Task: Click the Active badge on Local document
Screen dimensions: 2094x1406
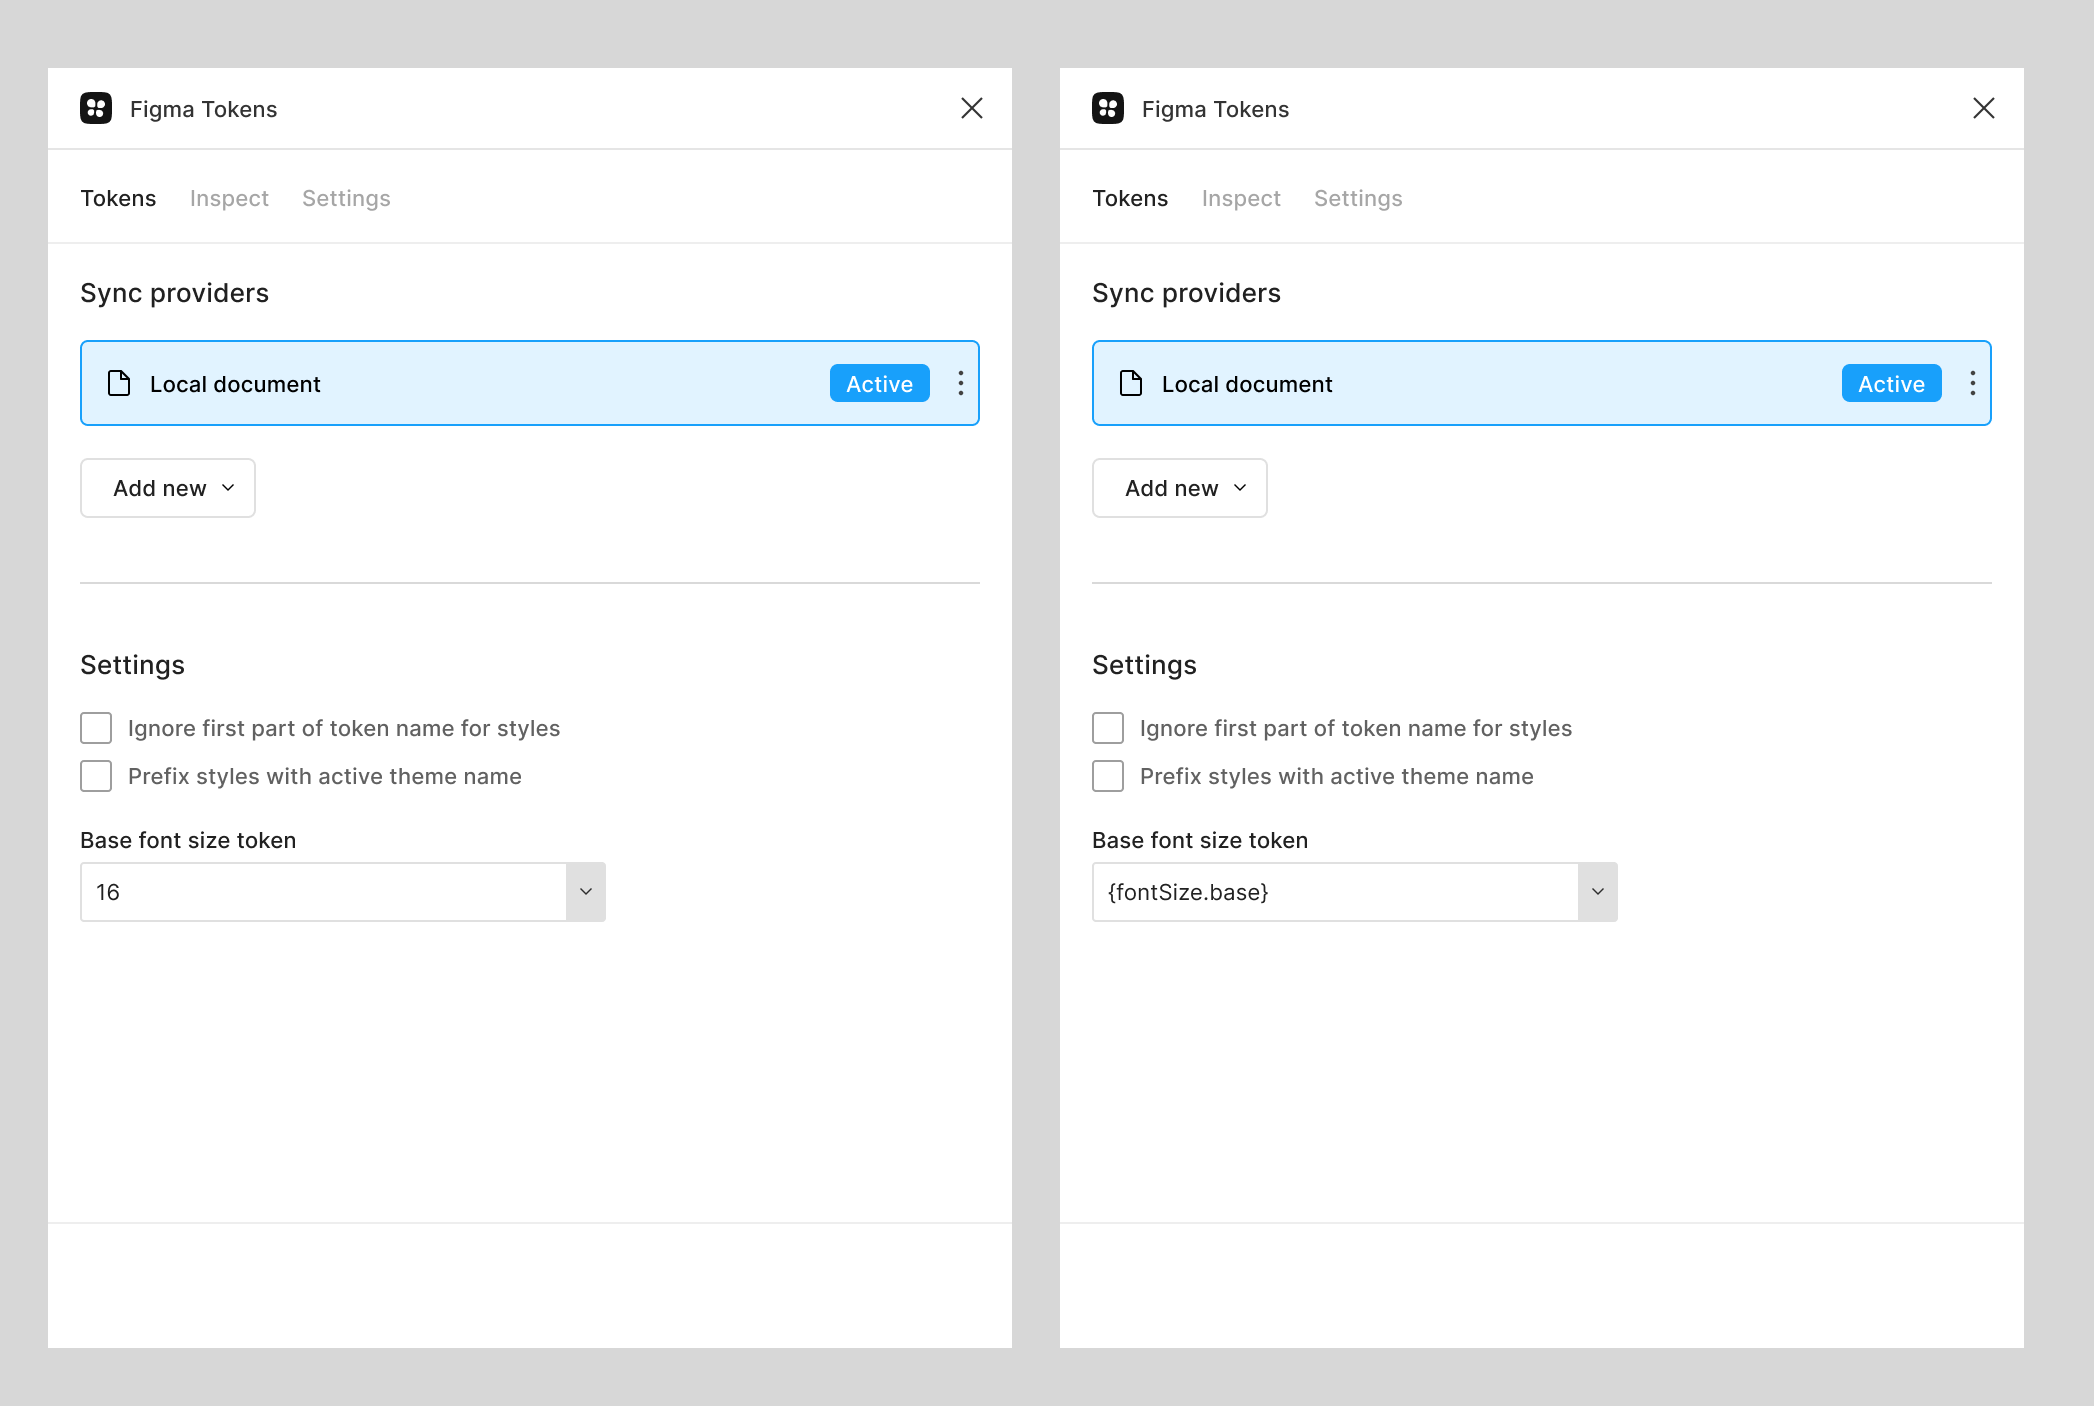Action: point(878,383)
